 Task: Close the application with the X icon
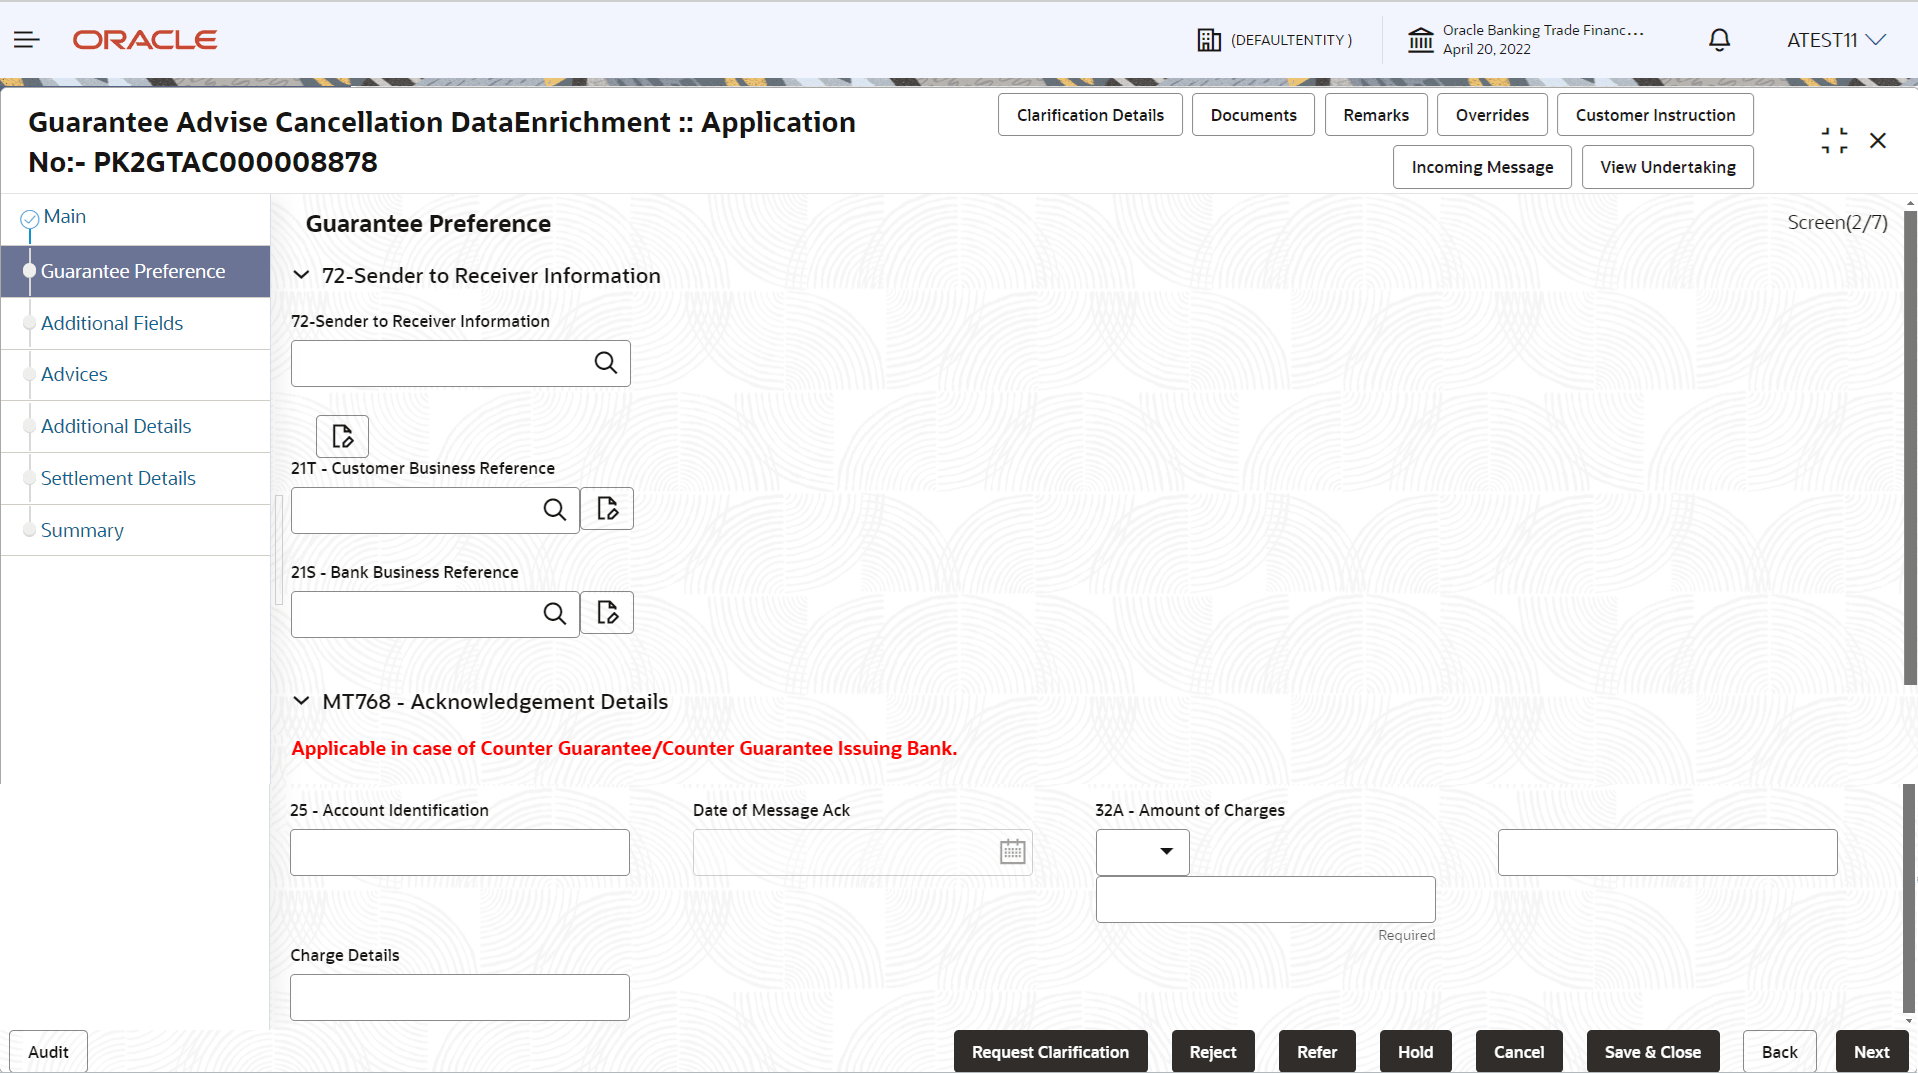pos(1878,141)
